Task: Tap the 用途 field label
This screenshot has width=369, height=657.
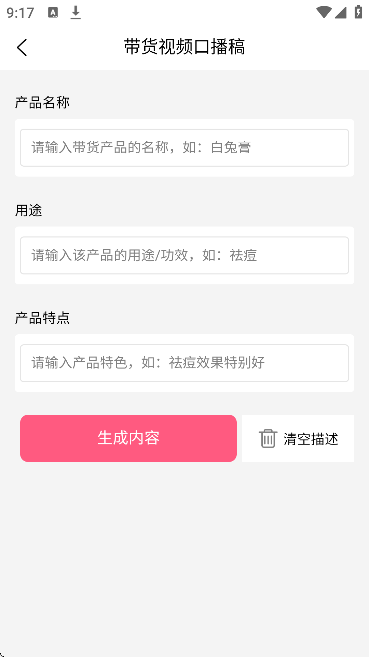Action: click(x=28, y=210)
